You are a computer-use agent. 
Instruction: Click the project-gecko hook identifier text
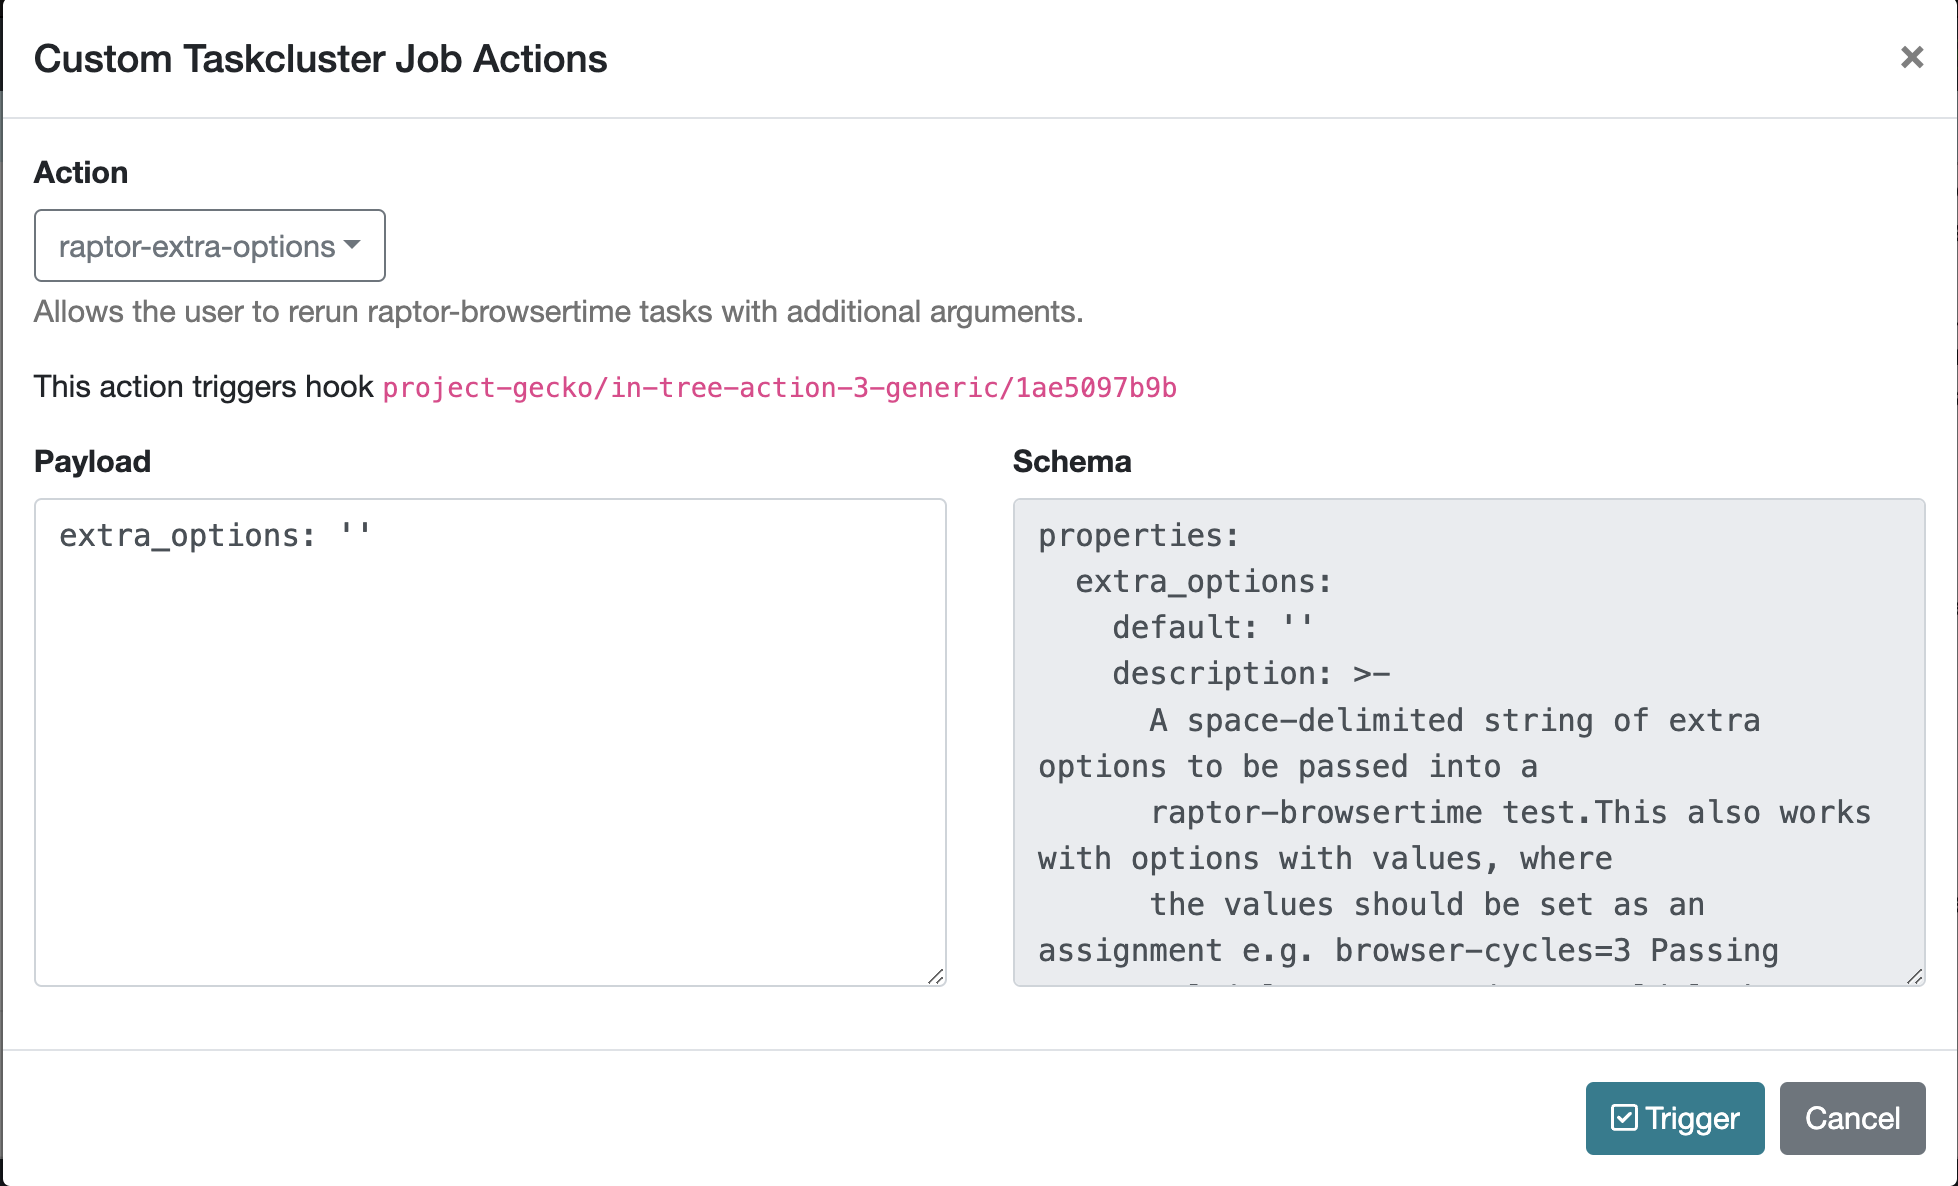[779, 388]
